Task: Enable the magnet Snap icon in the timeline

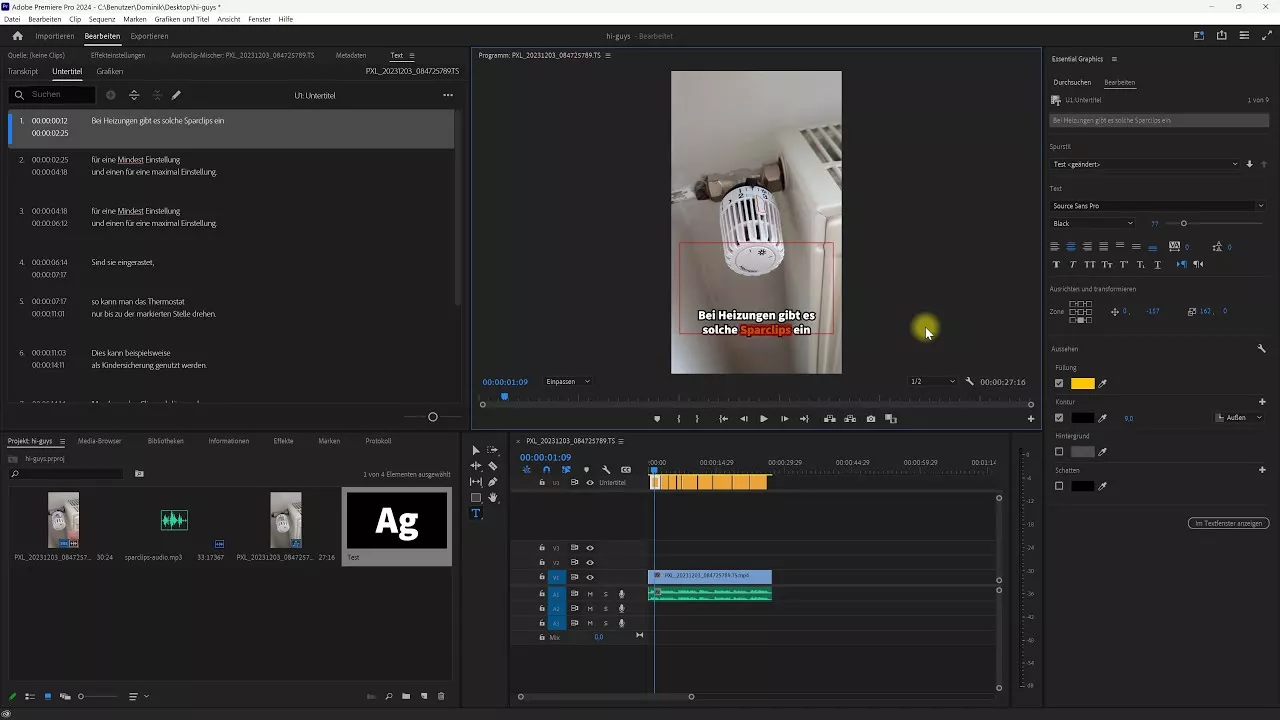Action: pyautogui.click(x=546, y=469)
